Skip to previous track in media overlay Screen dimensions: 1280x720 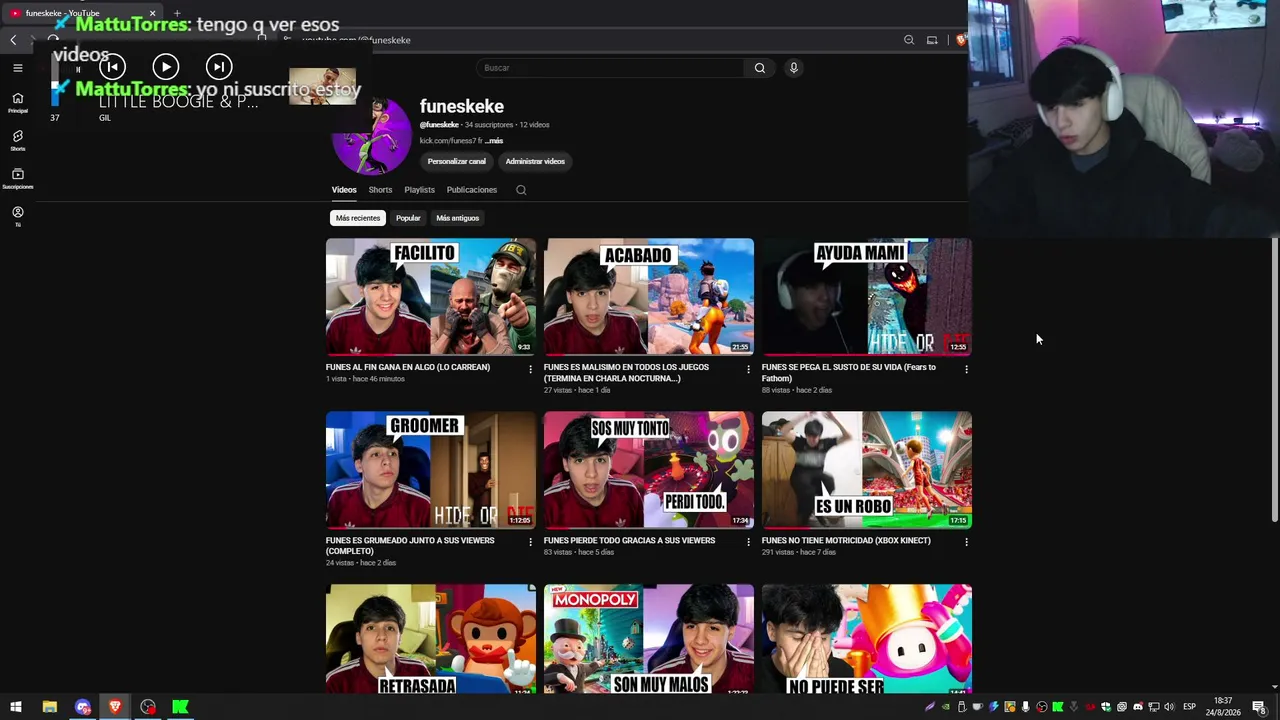click(112, 67)
